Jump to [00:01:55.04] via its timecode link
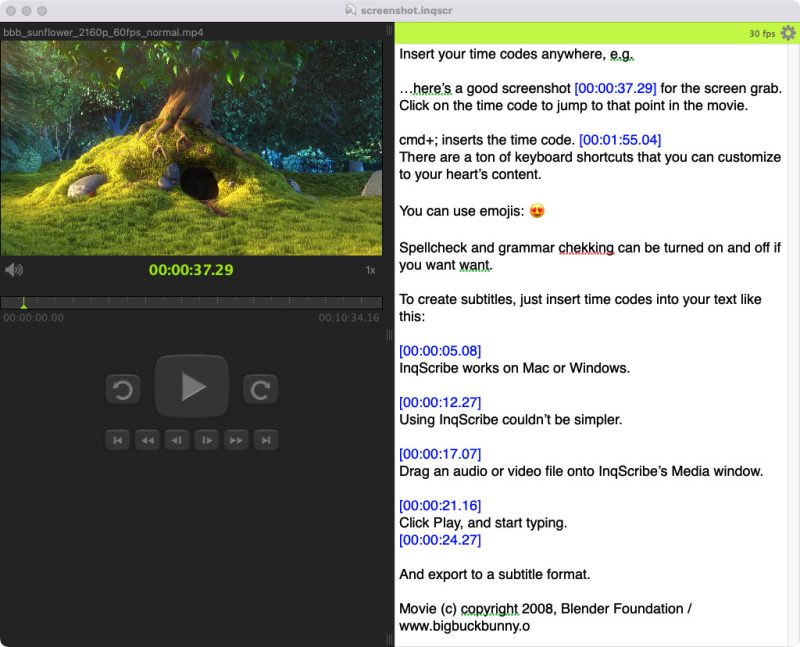The width and height of the screenshot is (800, 647). (619, 139)
